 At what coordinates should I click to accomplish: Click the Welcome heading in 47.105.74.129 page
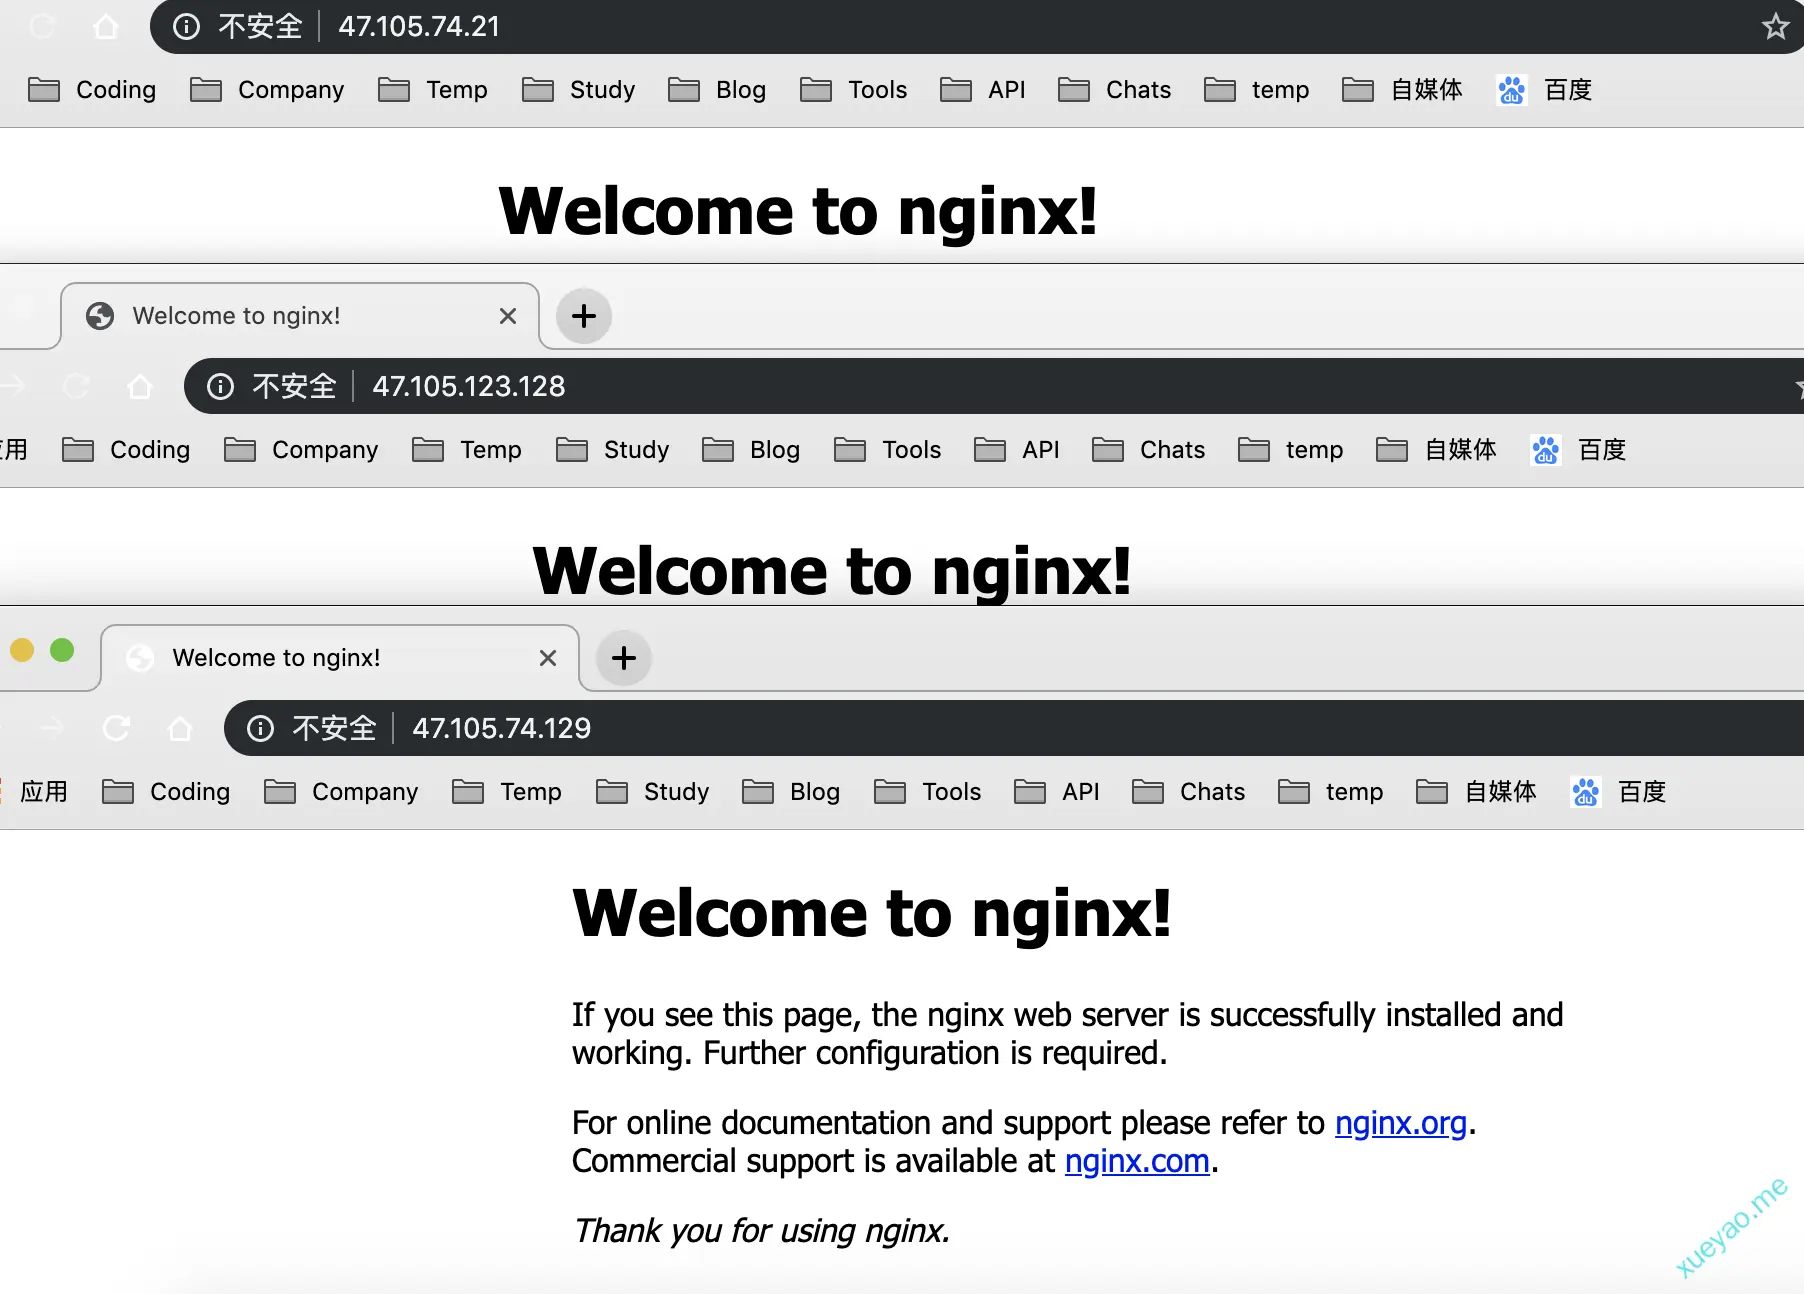click(x=872, y=913)
